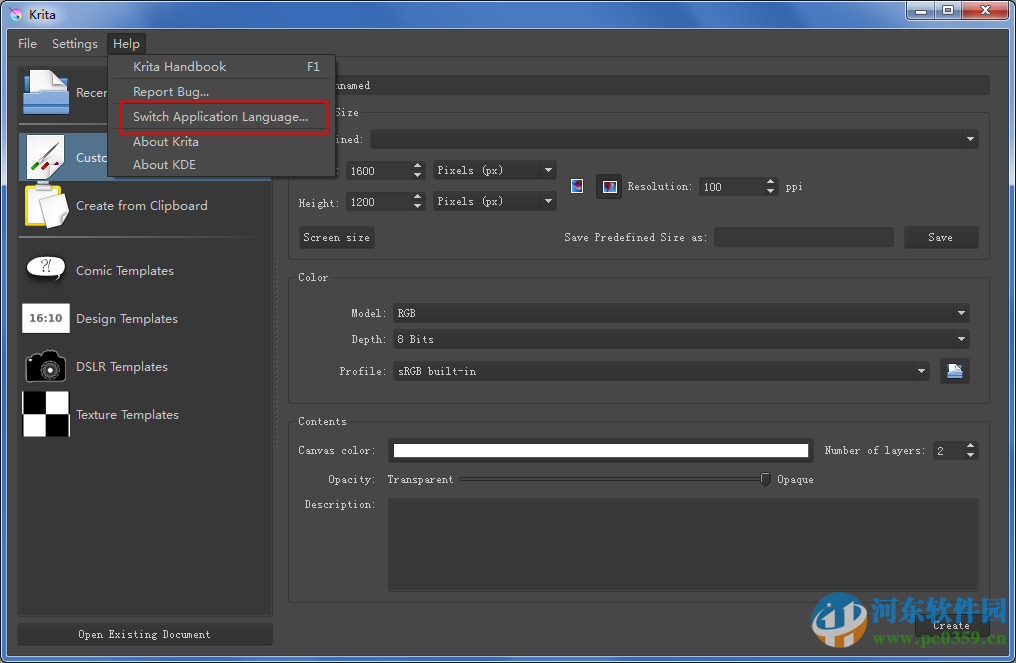Open the color Depth dropdown
This screenshot has height=663, width=1016.
(x=680, y=339)
